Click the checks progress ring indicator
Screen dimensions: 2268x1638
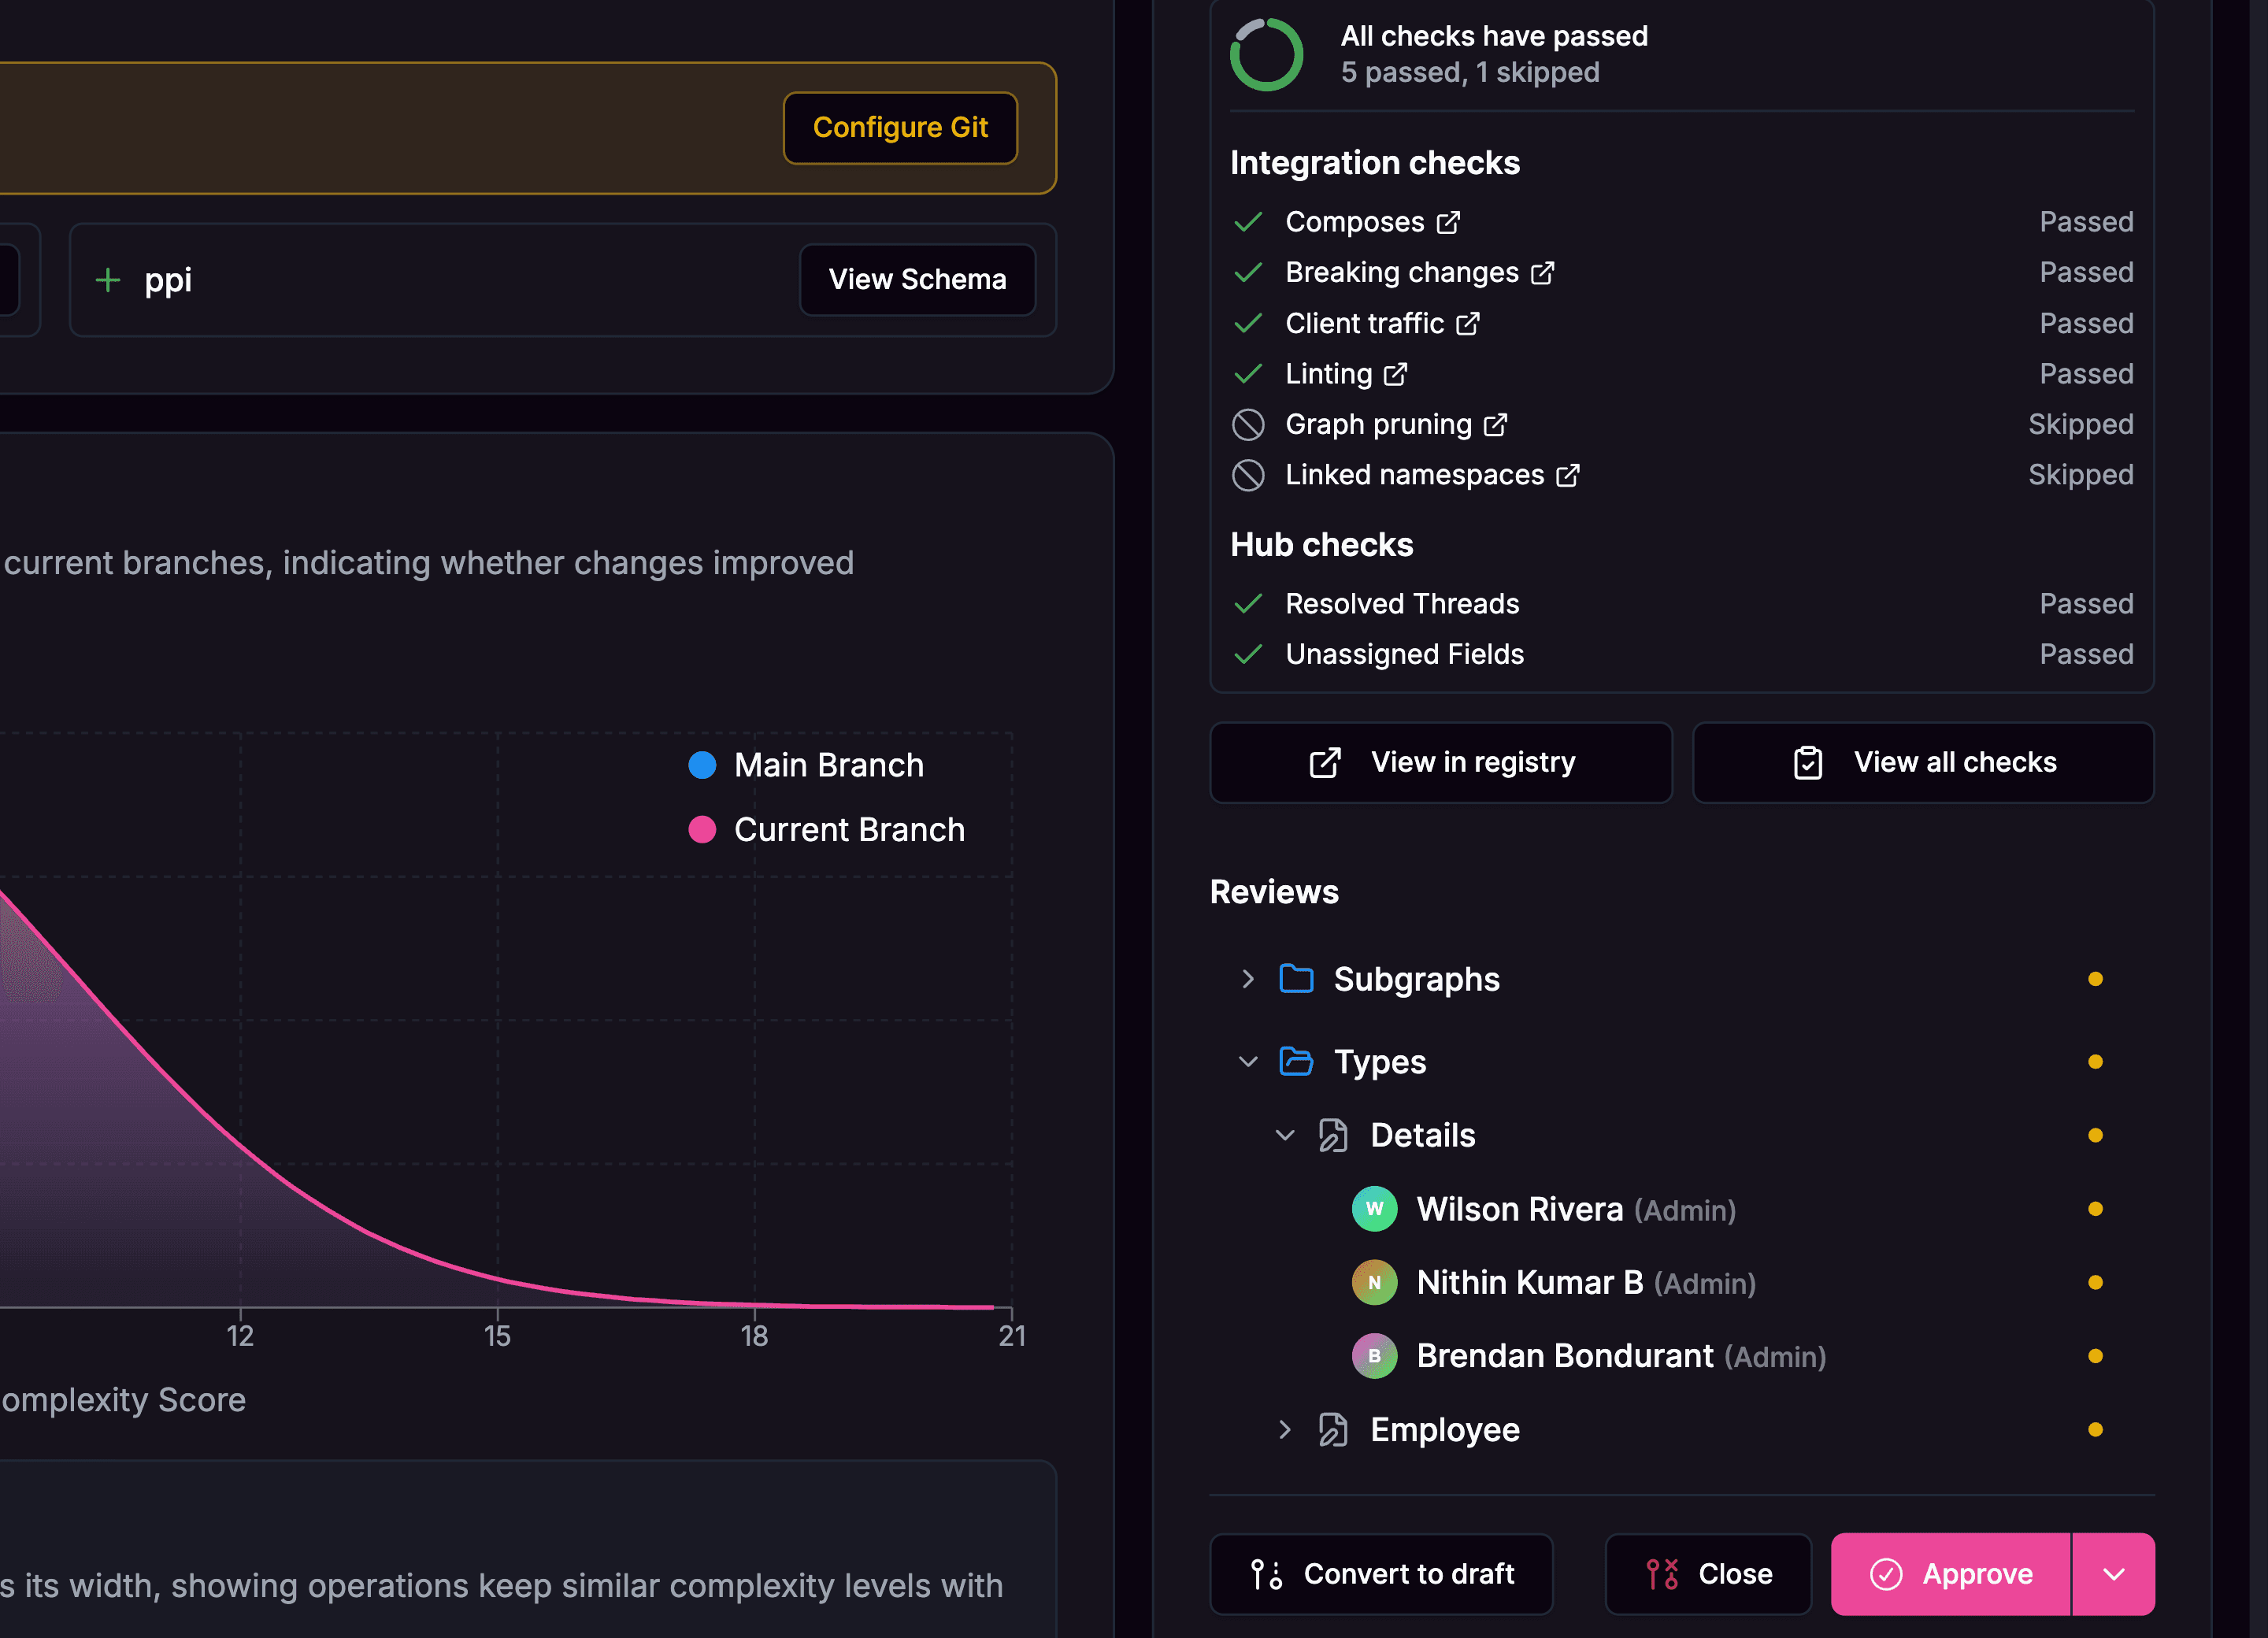pyautogui.click(x=1266, y=54)
